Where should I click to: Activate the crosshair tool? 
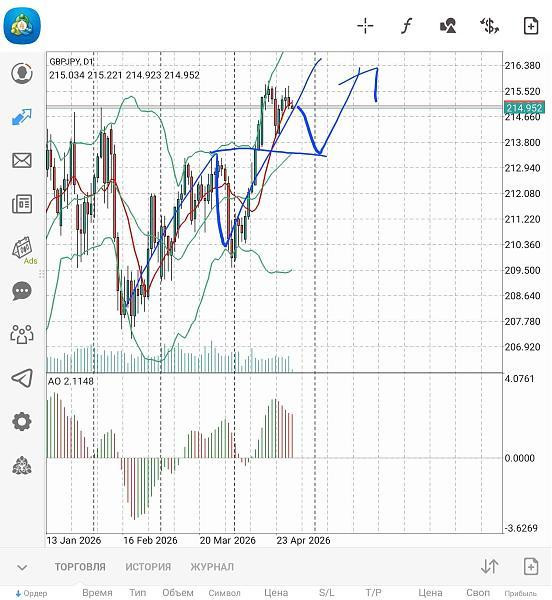(365, 26)
